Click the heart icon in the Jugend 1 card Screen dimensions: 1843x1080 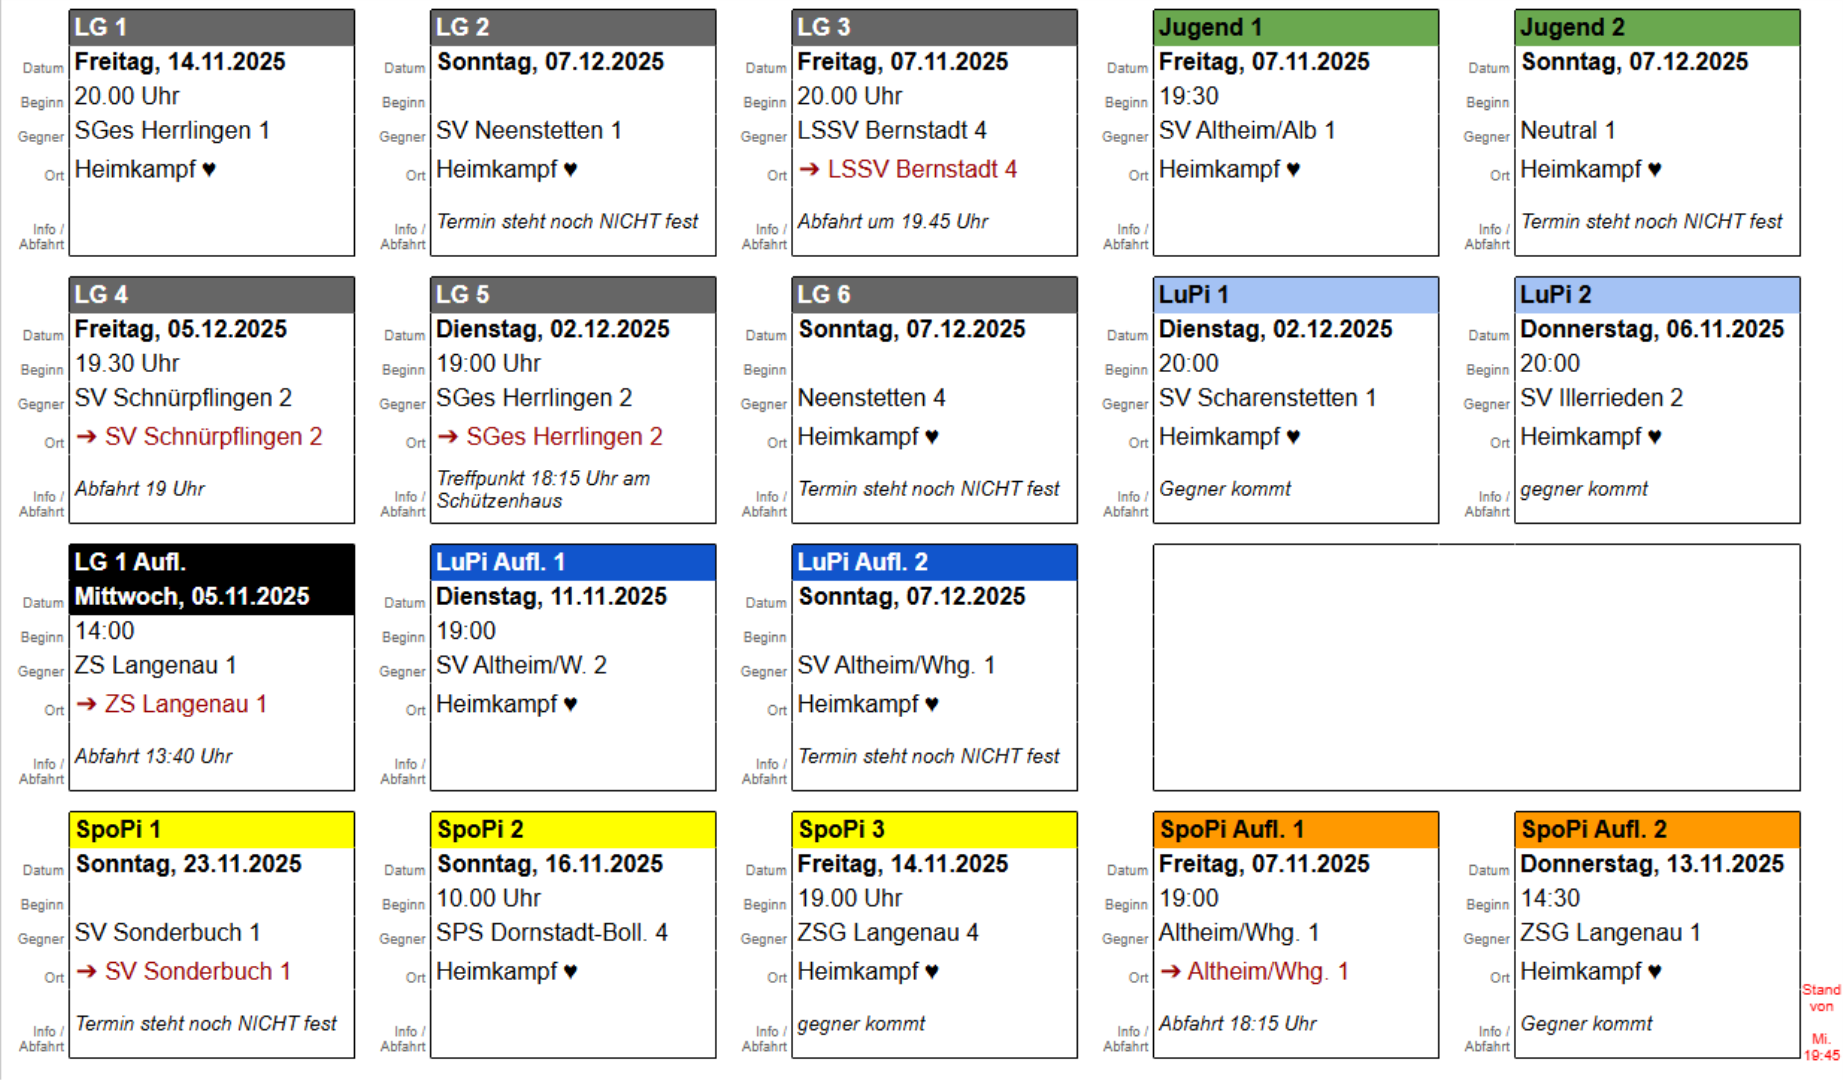pos(1293,170)
